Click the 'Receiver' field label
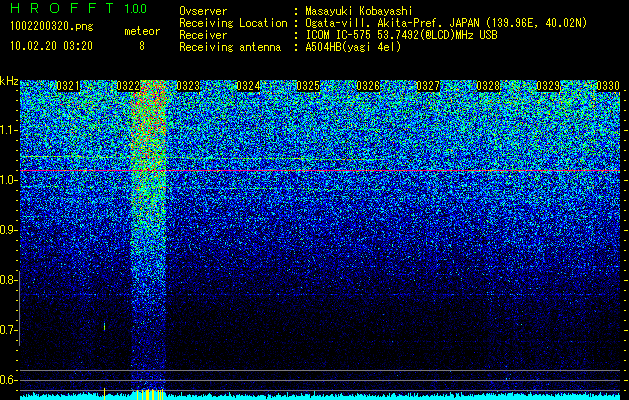 tap(203, 35)
